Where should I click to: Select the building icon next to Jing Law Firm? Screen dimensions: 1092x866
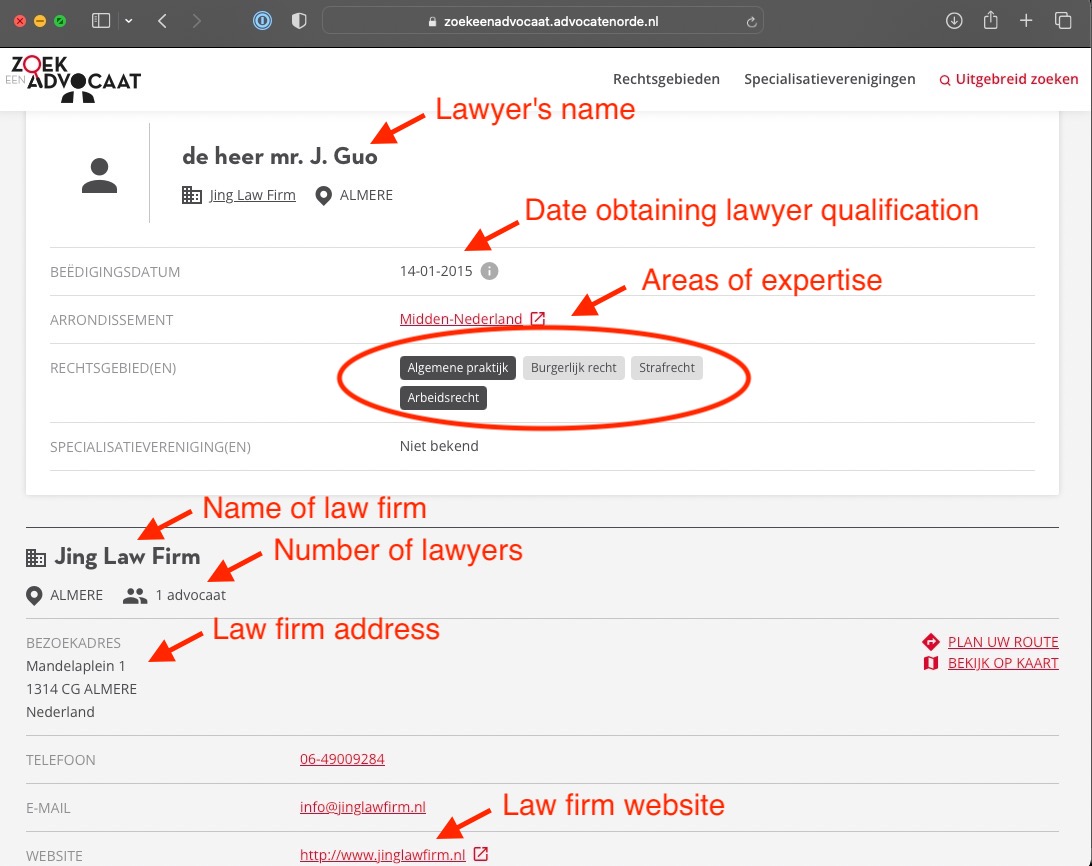point(36,556)
